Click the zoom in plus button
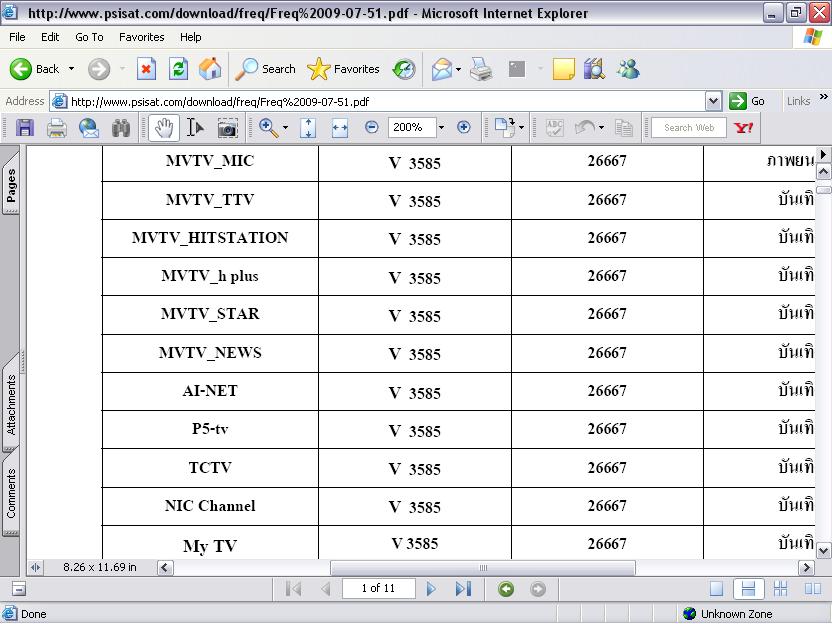 coord(464,127)
